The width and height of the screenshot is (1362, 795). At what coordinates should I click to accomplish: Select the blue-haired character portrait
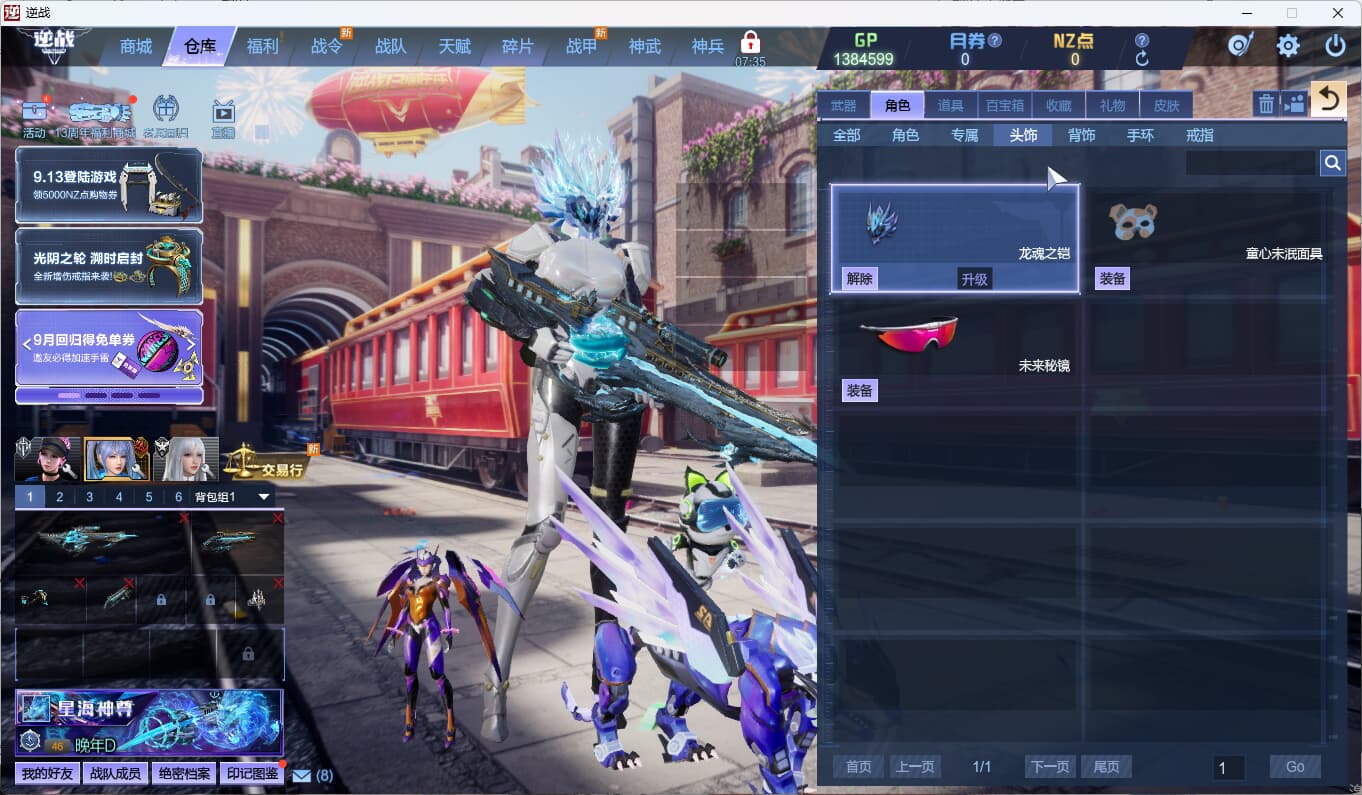point(116,460)
